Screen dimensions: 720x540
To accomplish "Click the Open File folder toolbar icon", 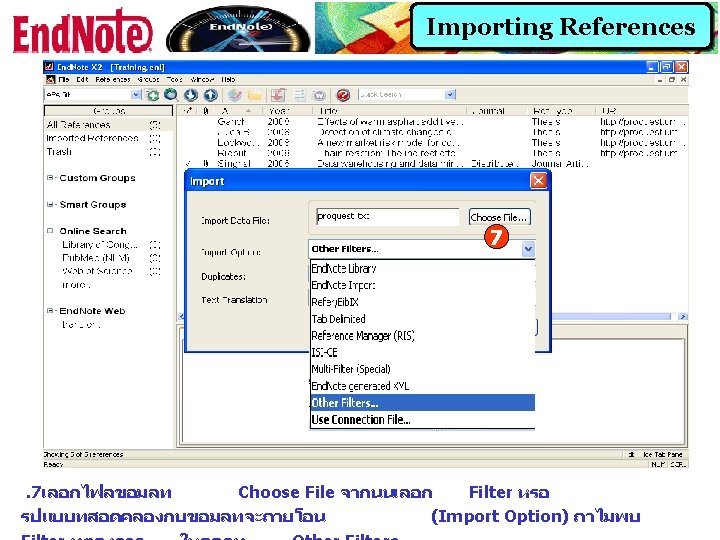I will click(x=254, y=95).
